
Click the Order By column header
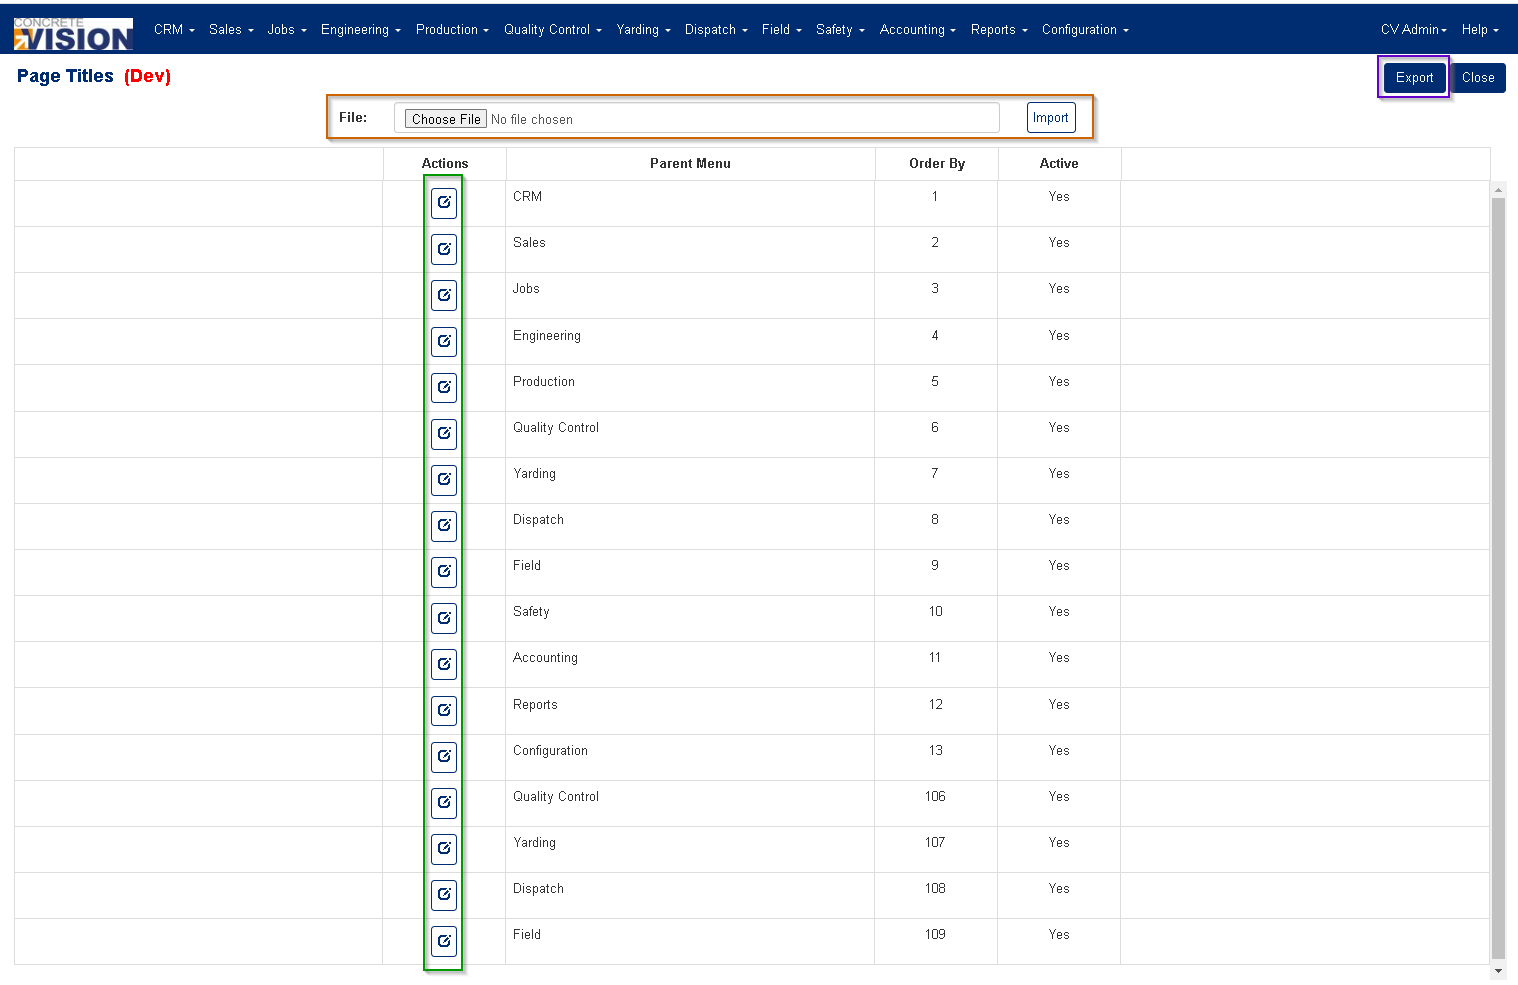[937, 164]
